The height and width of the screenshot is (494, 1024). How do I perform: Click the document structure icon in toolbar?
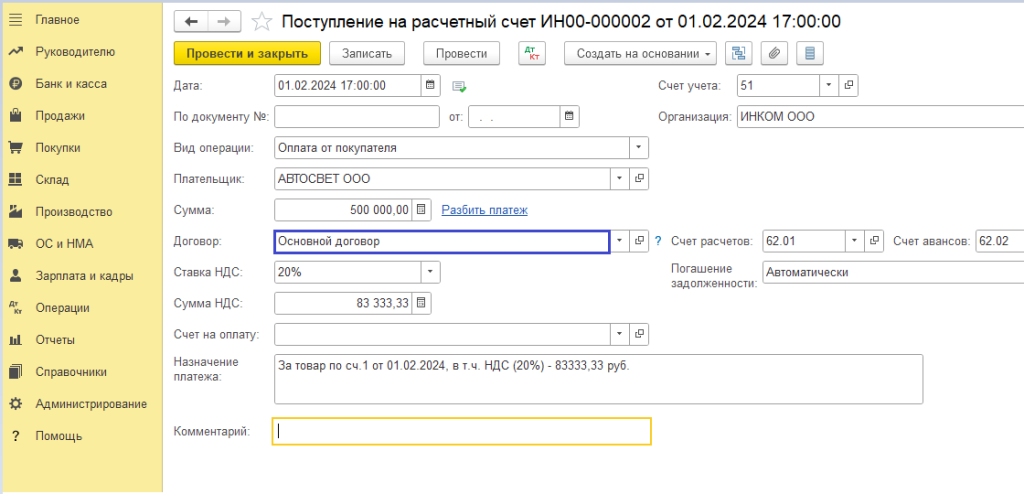point(740,53)
